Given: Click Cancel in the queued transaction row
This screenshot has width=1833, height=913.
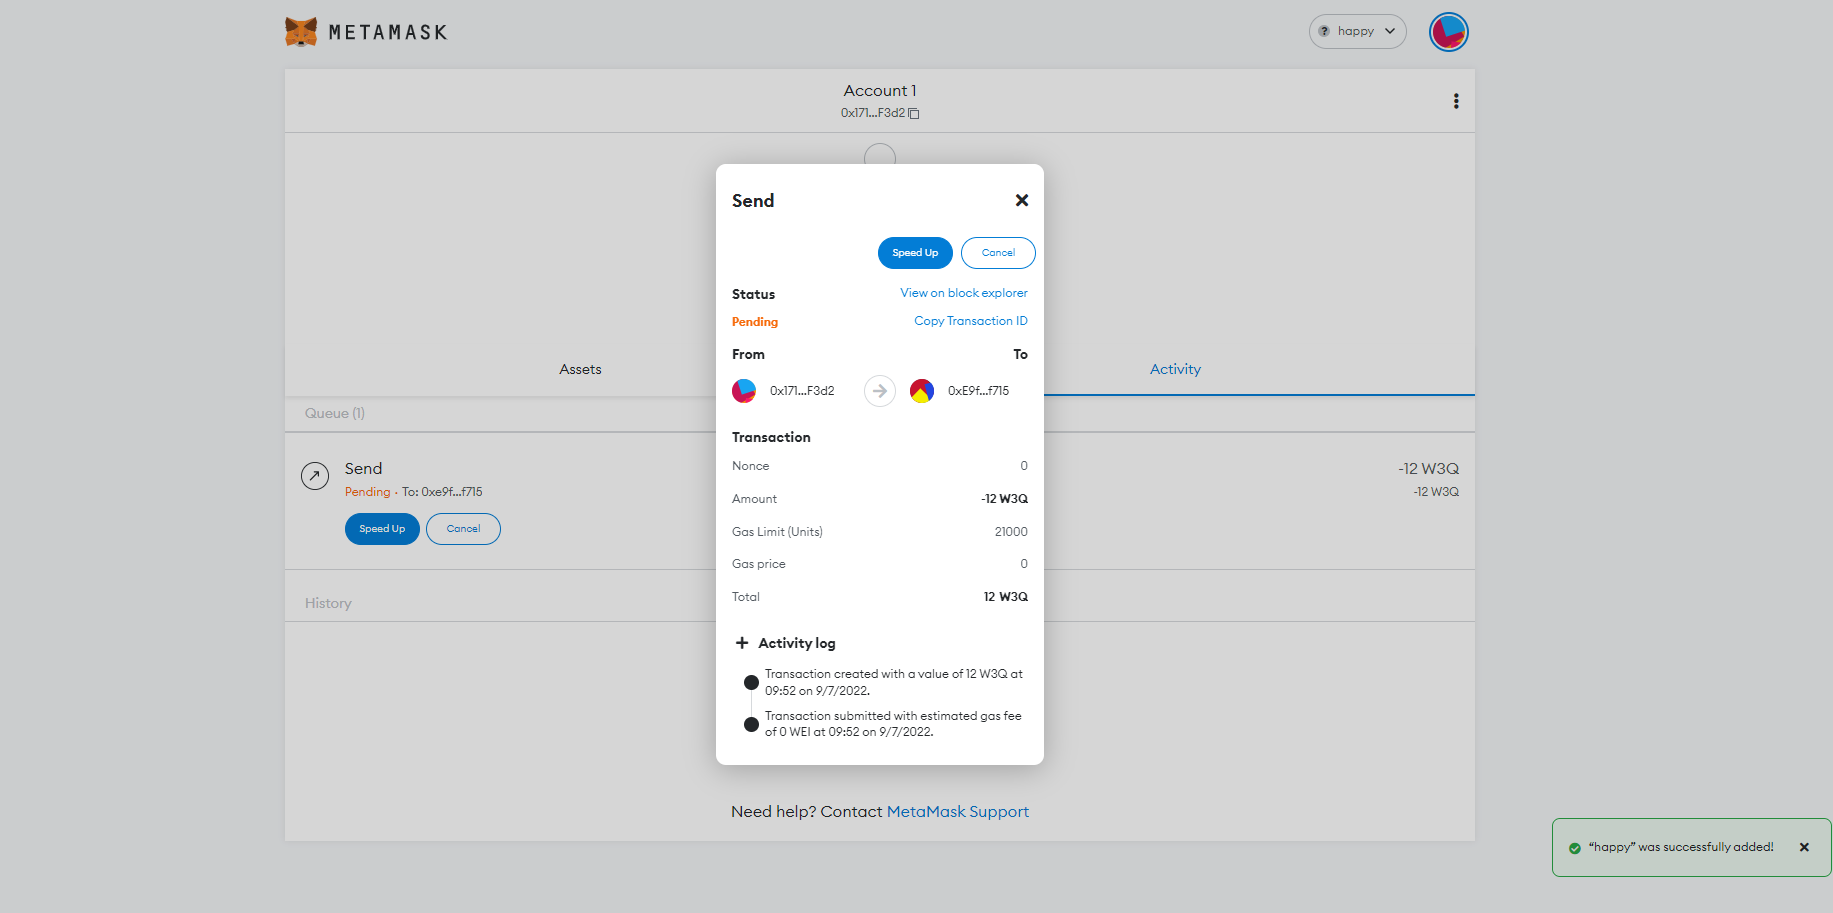Looking at the screenshot, I should pos(463,529).
